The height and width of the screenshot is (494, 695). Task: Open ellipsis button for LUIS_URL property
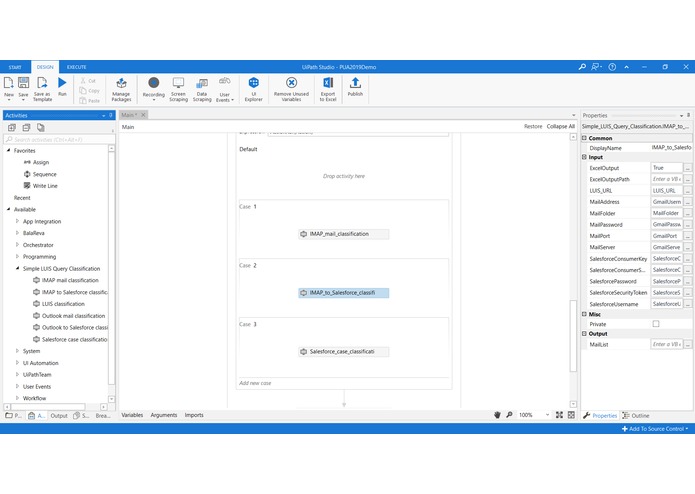click(x=687, y=191)
